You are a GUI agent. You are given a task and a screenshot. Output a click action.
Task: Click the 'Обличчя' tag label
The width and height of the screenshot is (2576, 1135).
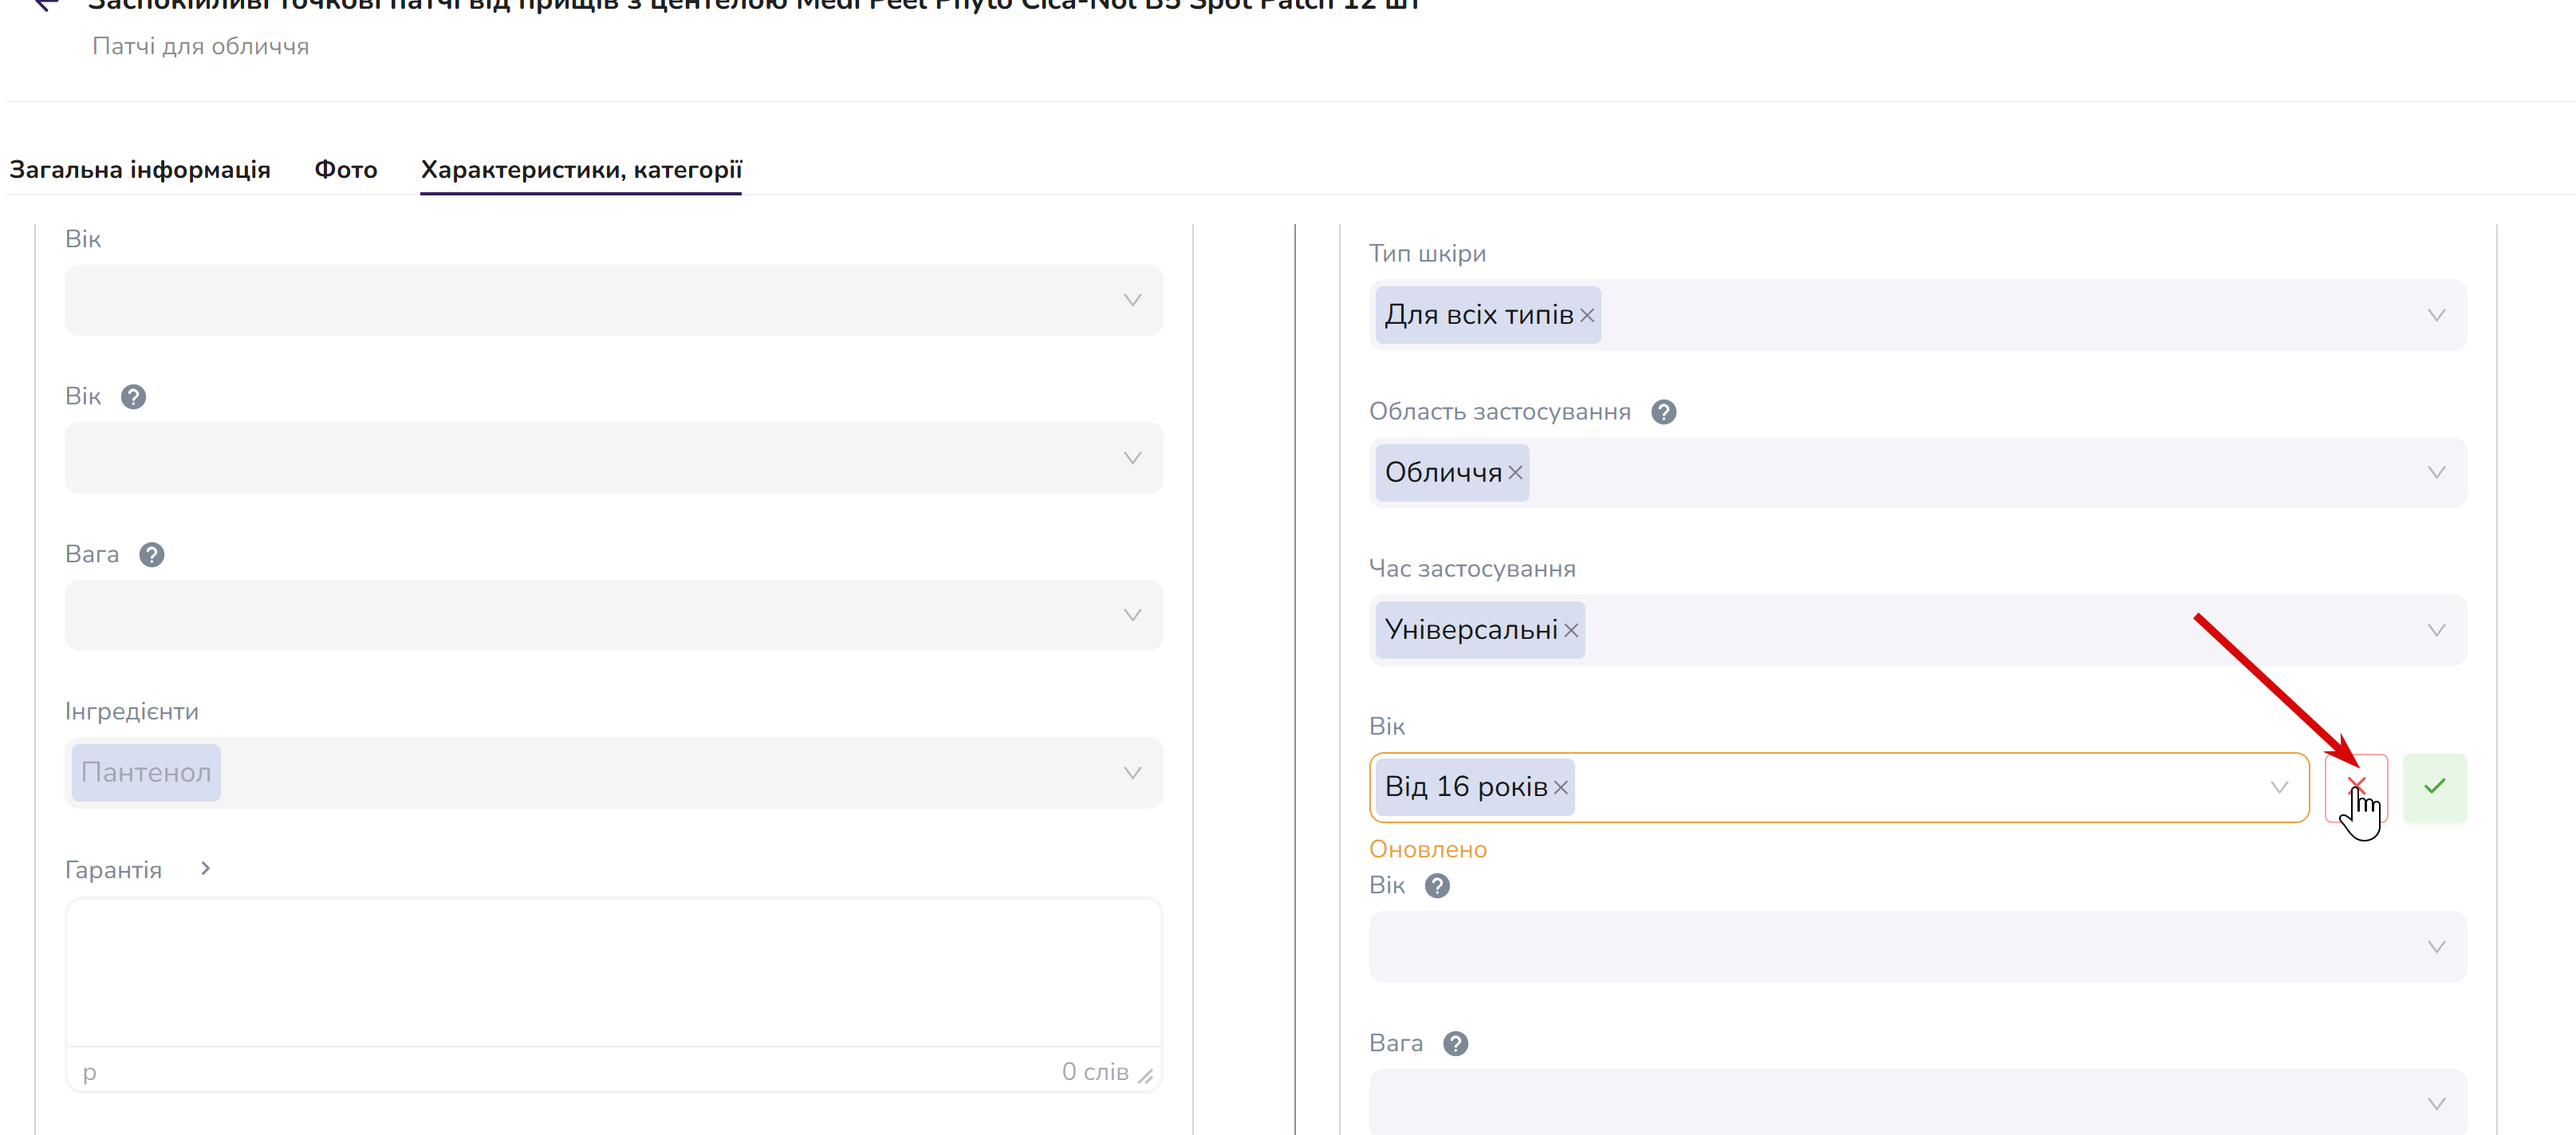pos(1443,472)
